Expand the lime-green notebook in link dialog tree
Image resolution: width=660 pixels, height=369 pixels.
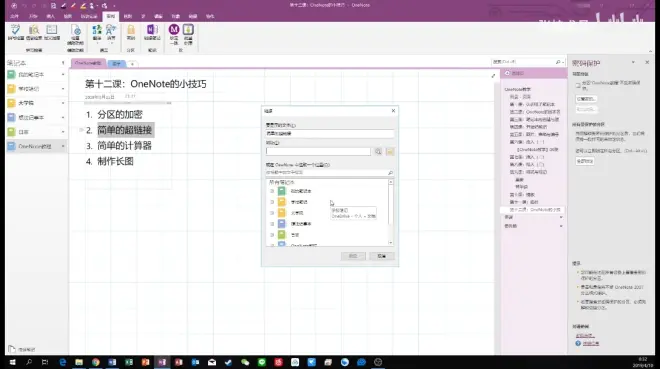272,235
